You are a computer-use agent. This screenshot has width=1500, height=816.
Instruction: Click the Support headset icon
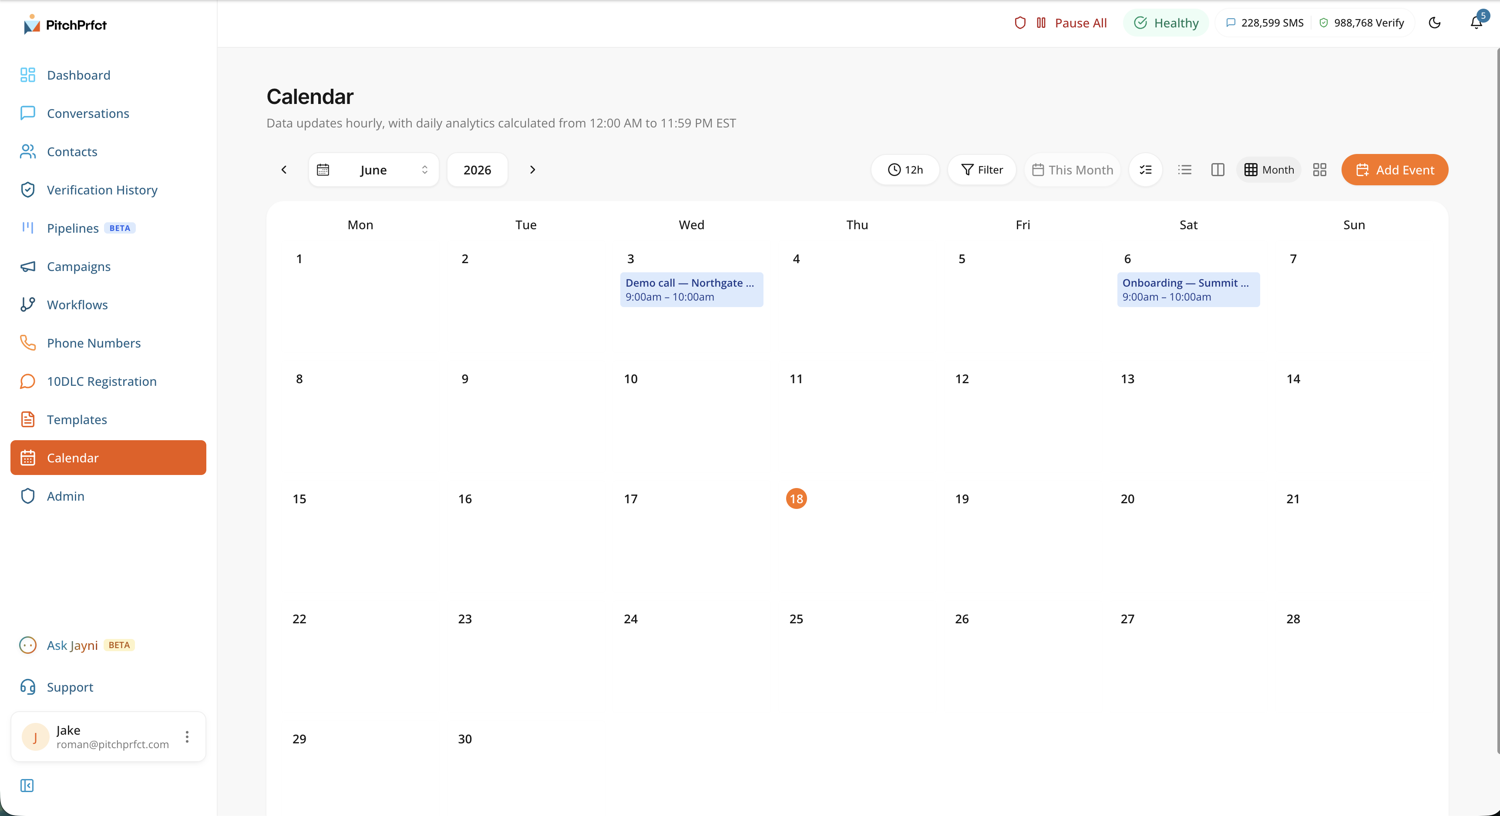(28, 687)
